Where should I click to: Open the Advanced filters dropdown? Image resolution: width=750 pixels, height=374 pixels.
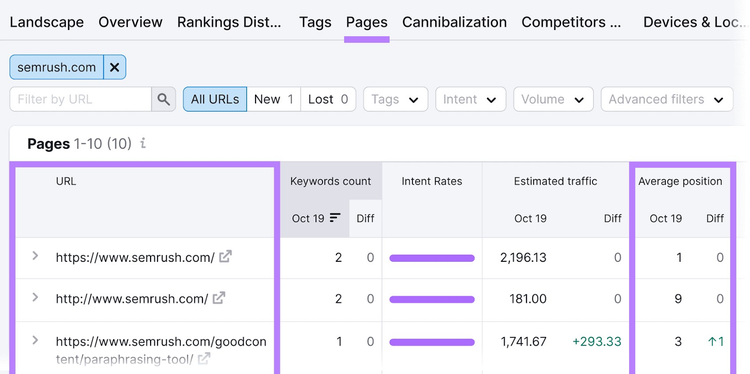tap(667, 99)
